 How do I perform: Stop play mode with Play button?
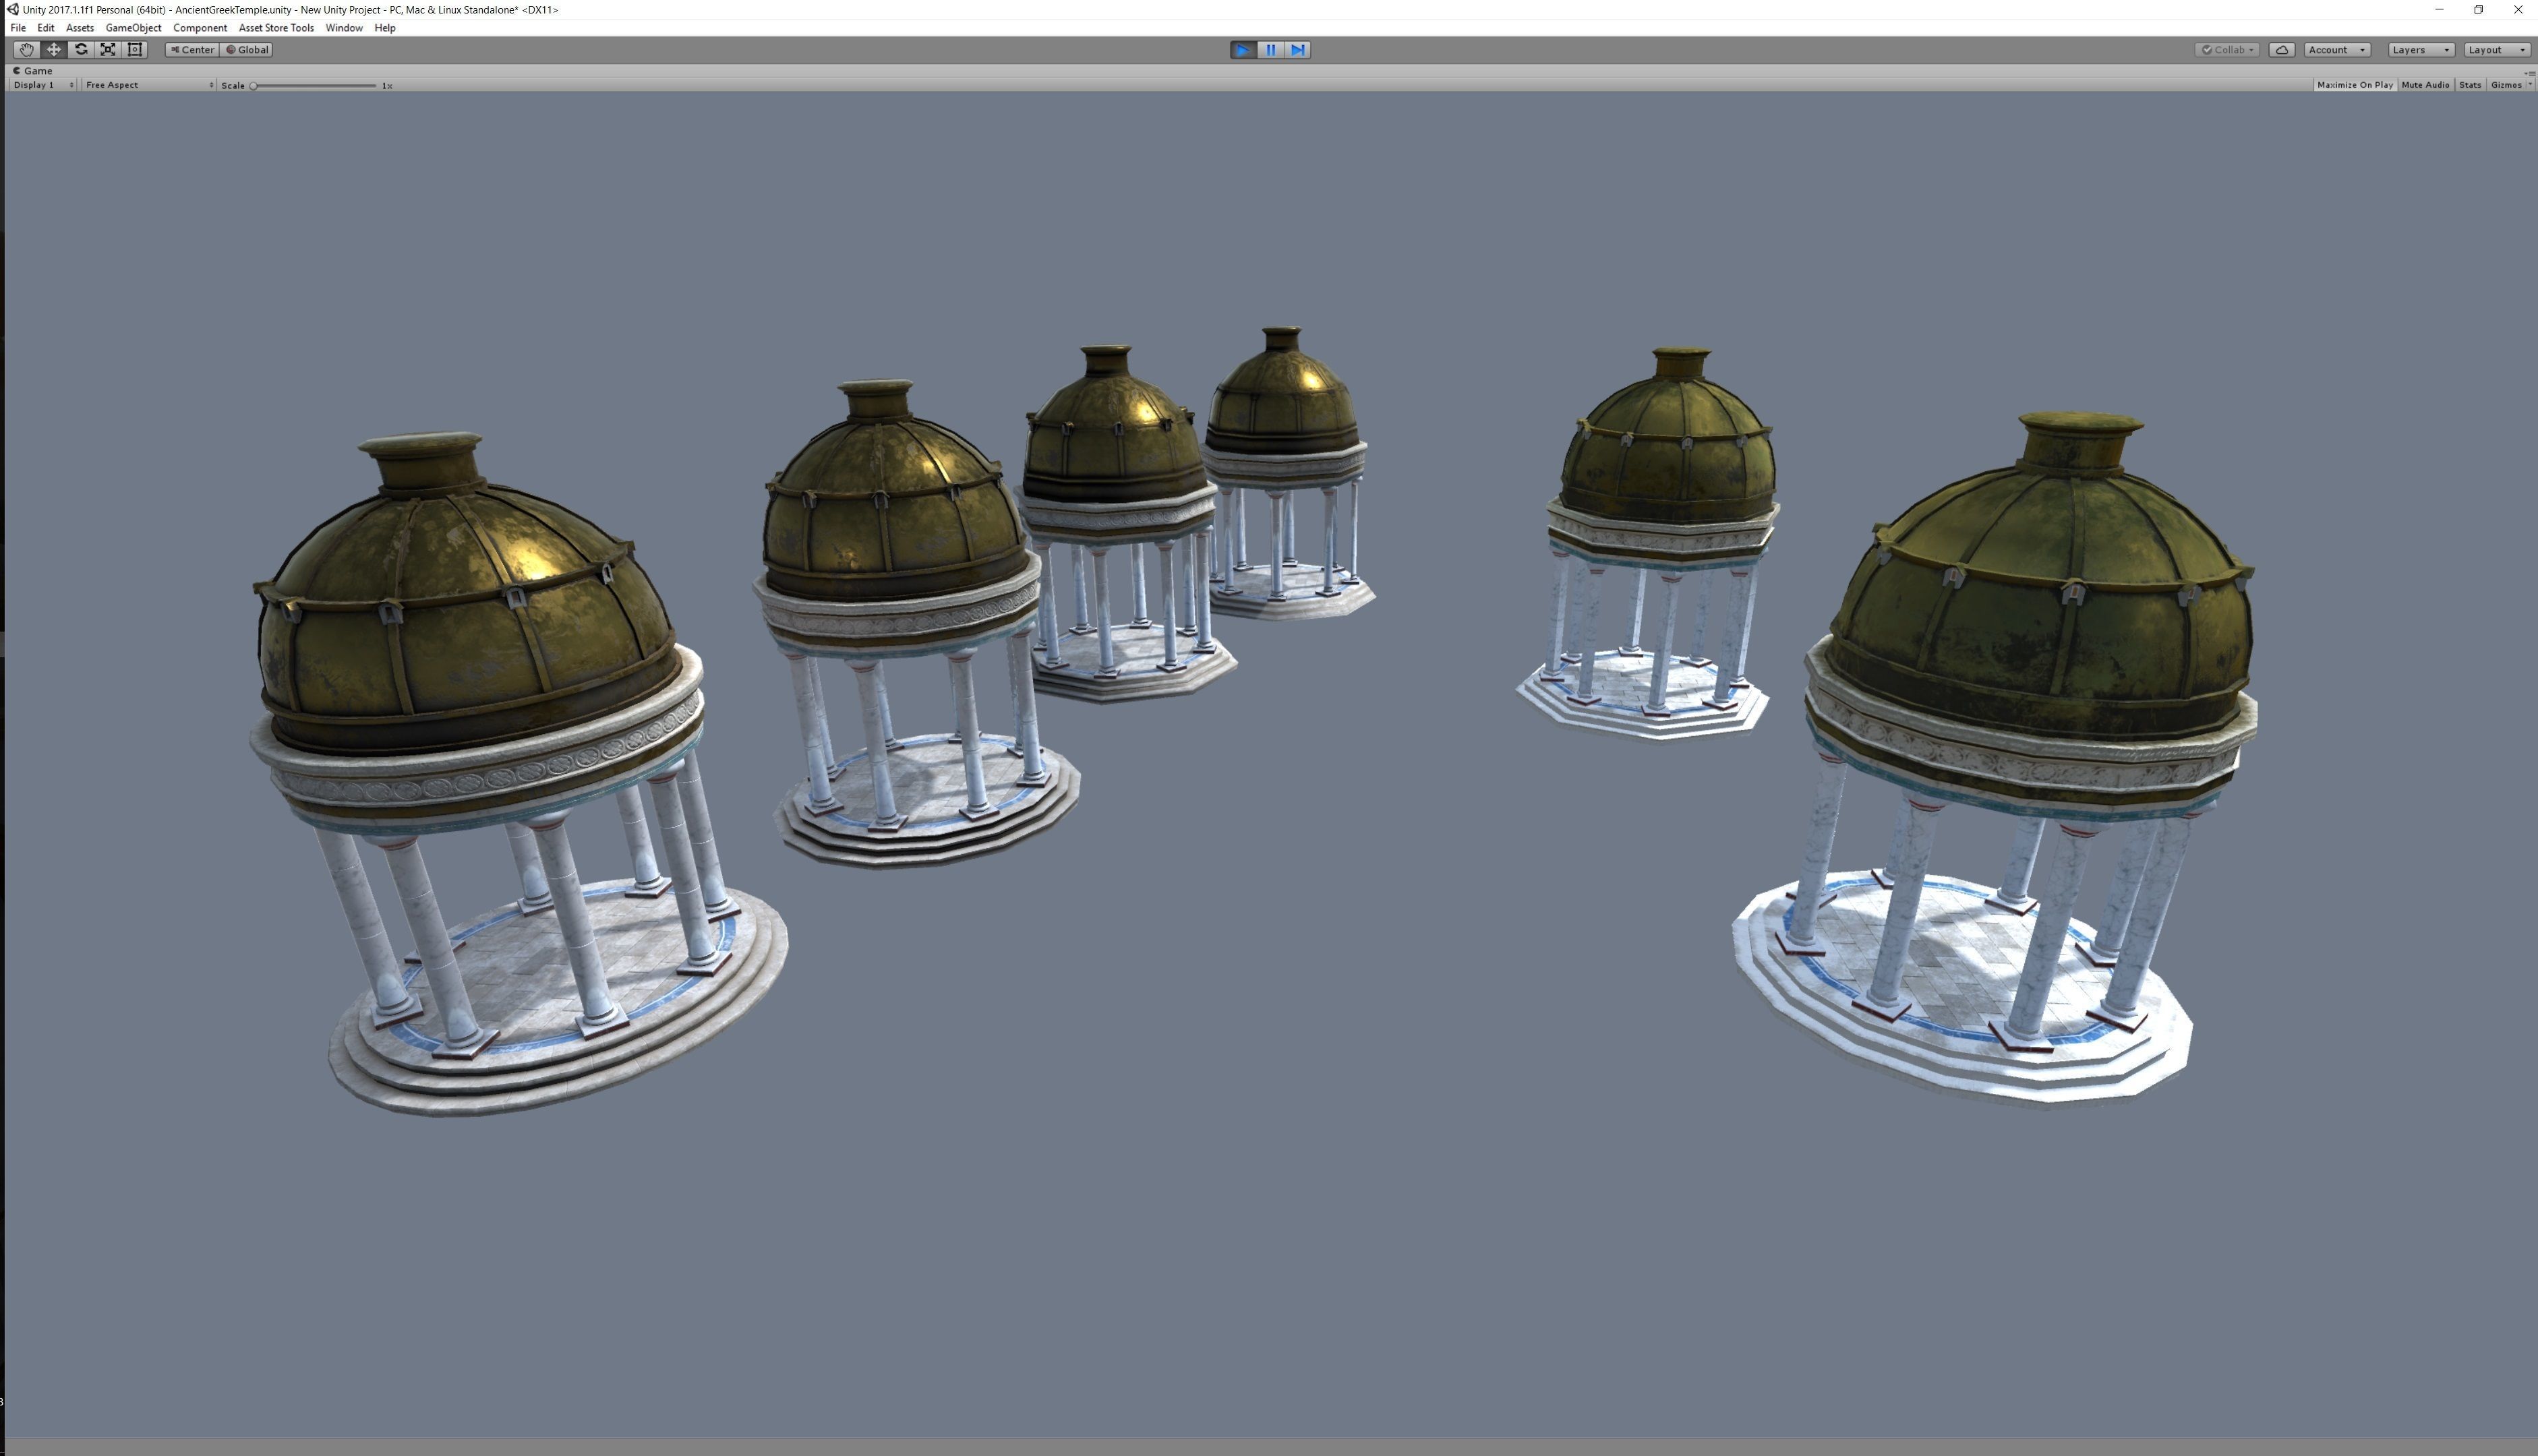pyautogui.click(x=1243, y=50)
